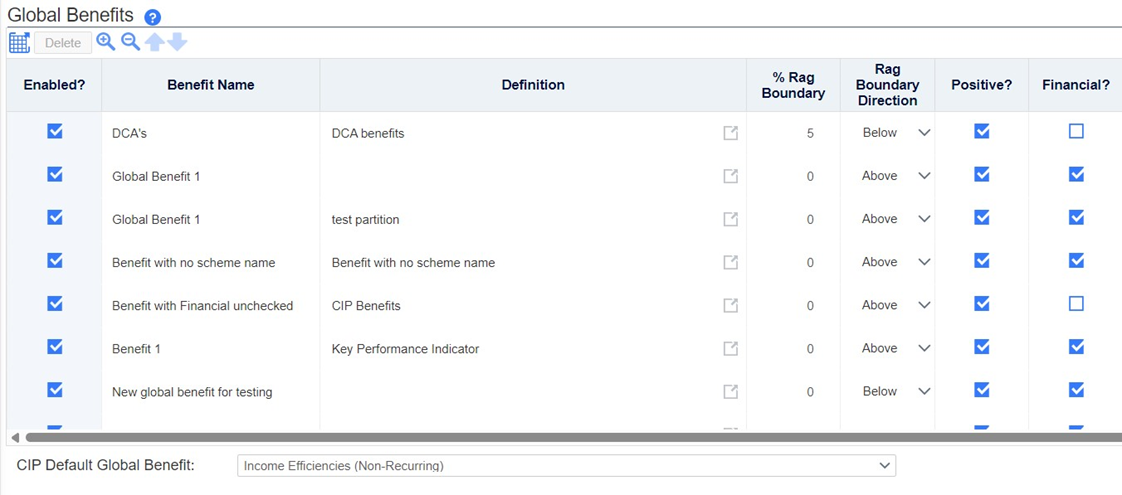Uncheck Enabled for DCA's benefit
This screenshot has height=495, width=1122.
[x=54, y=131]
